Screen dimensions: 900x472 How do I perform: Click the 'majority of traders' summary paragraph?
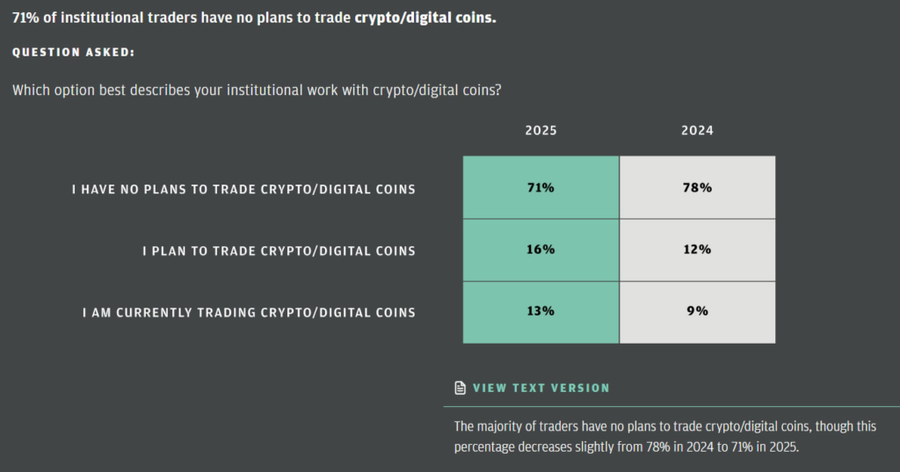(x=664, y=427)
